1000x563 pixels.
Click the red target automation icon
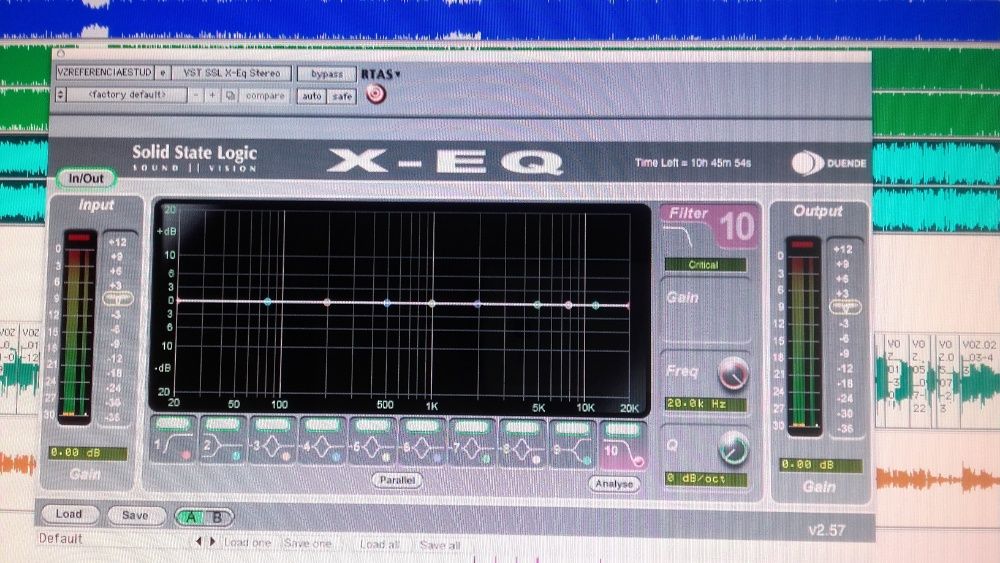(x=376, y=94)
